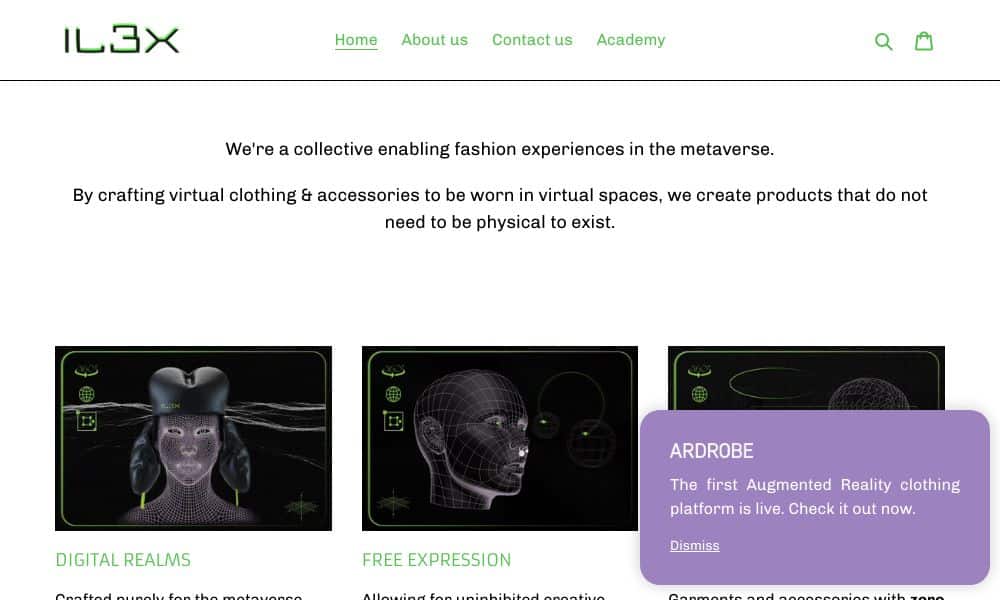
Task: Click the IL3X logo
Action: click(122, 40)
